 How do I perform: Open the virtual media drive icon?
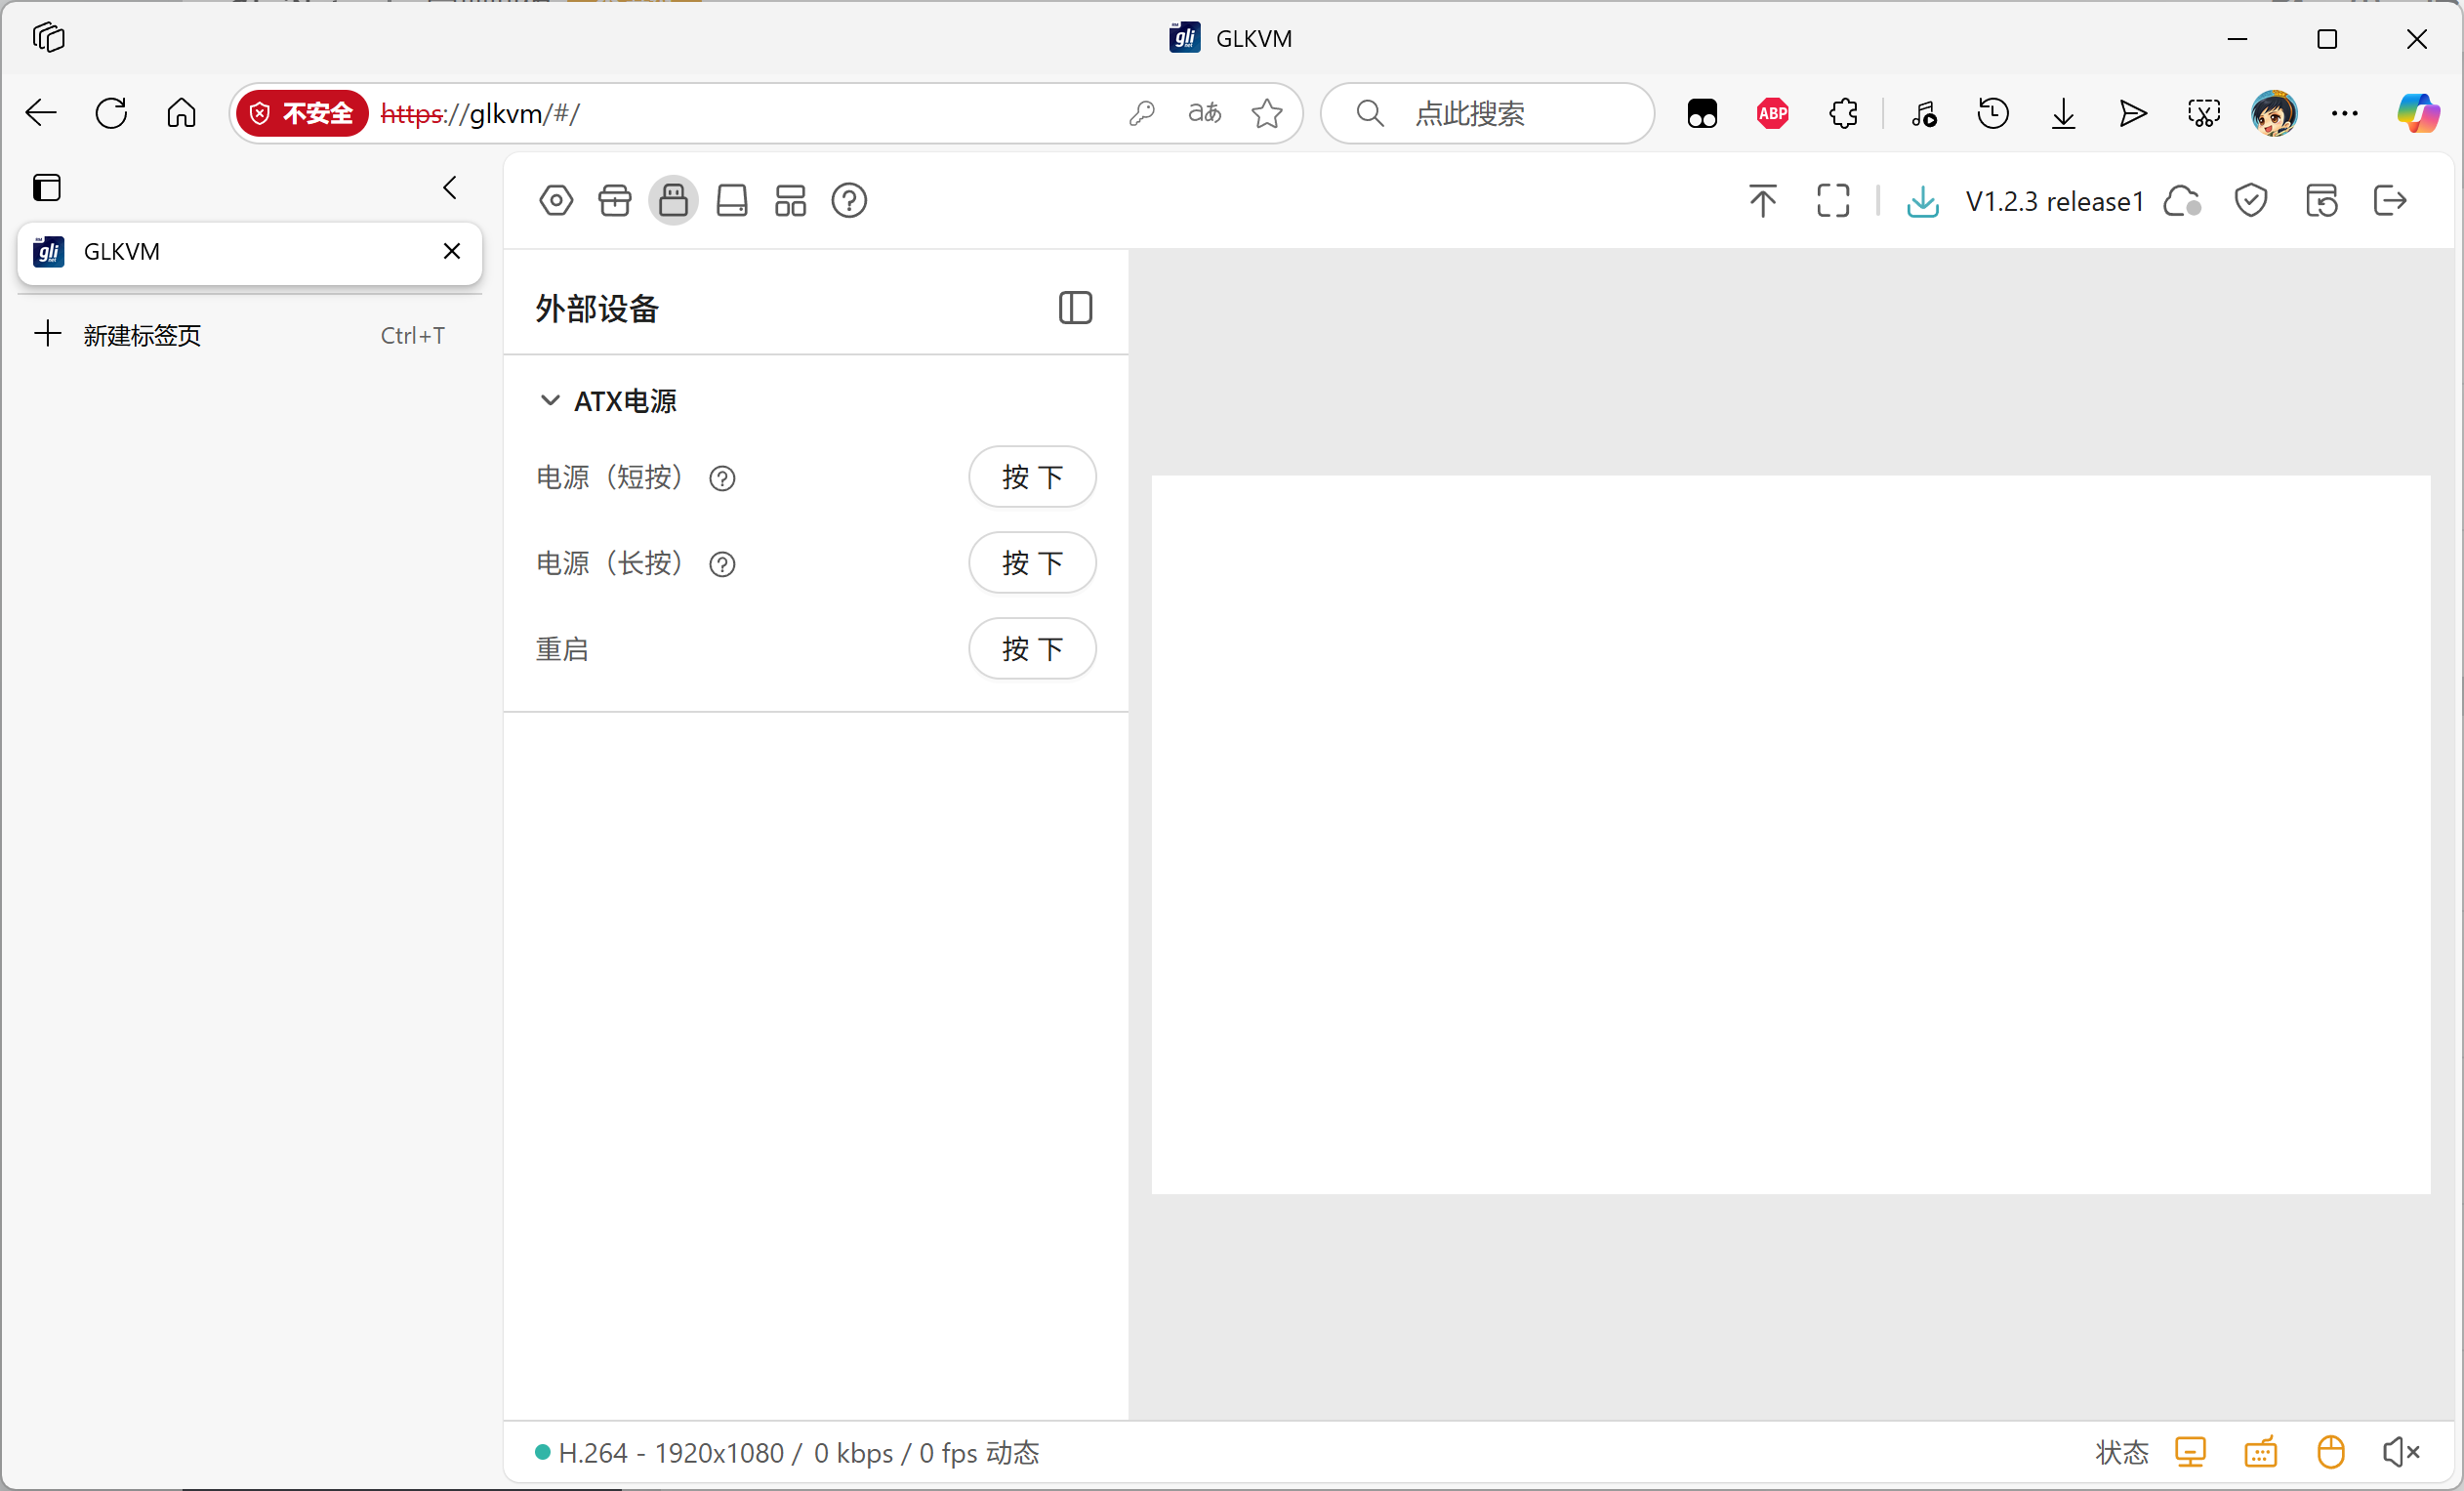[x=732, y=201]
